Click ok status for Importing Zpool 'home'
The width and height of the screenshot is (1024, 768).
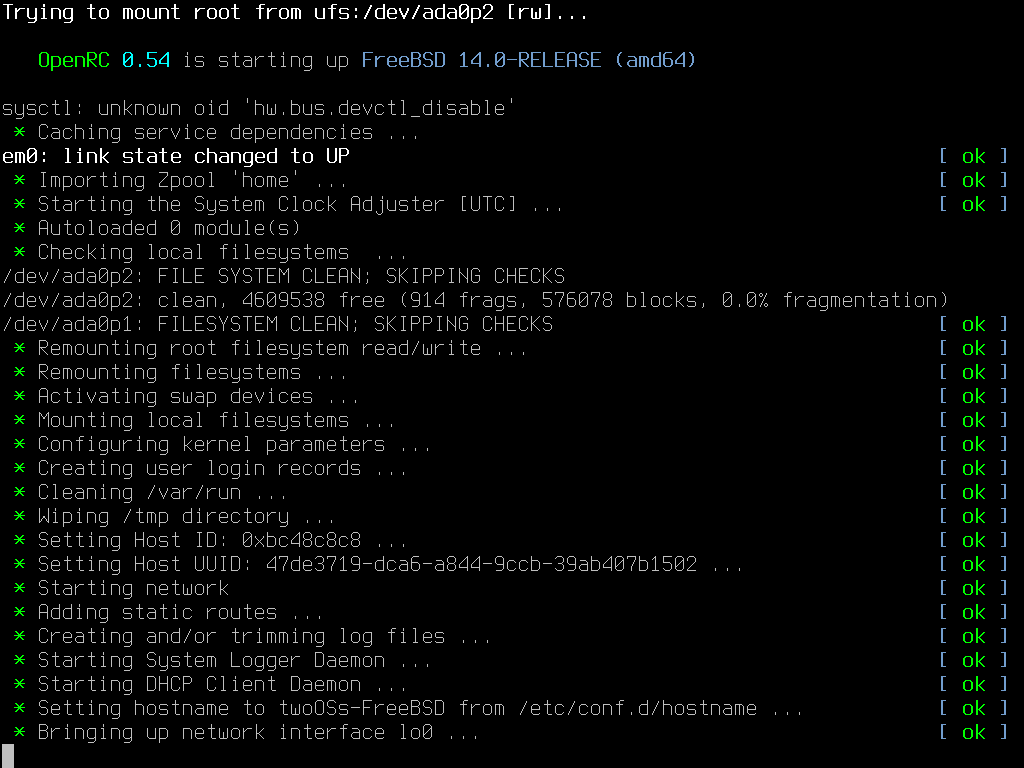pos(973,180)
